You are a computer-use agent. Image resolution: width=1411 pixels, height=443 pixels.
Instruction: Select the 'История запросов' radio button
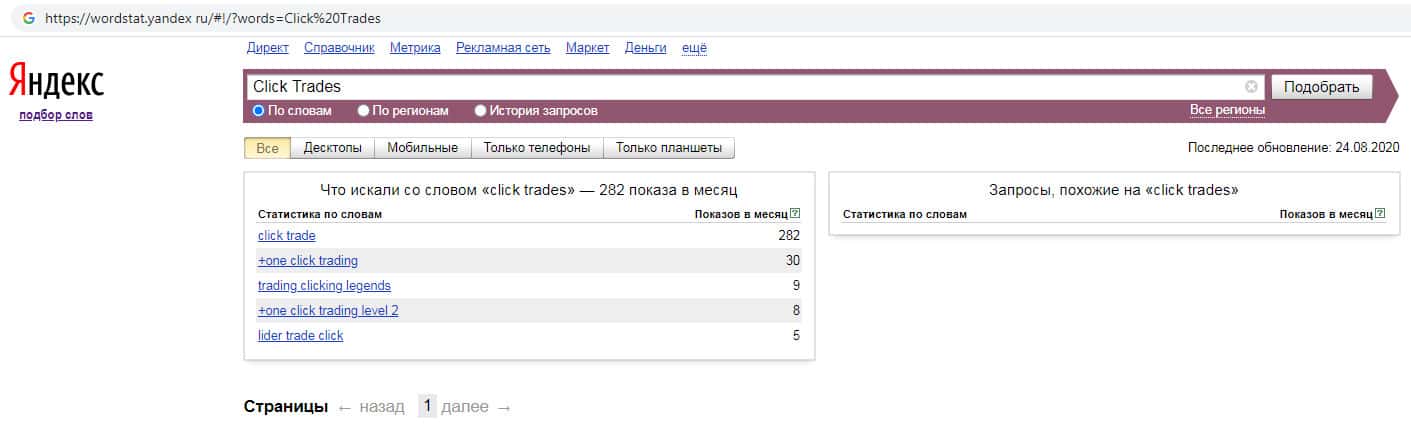click(481, 111)
